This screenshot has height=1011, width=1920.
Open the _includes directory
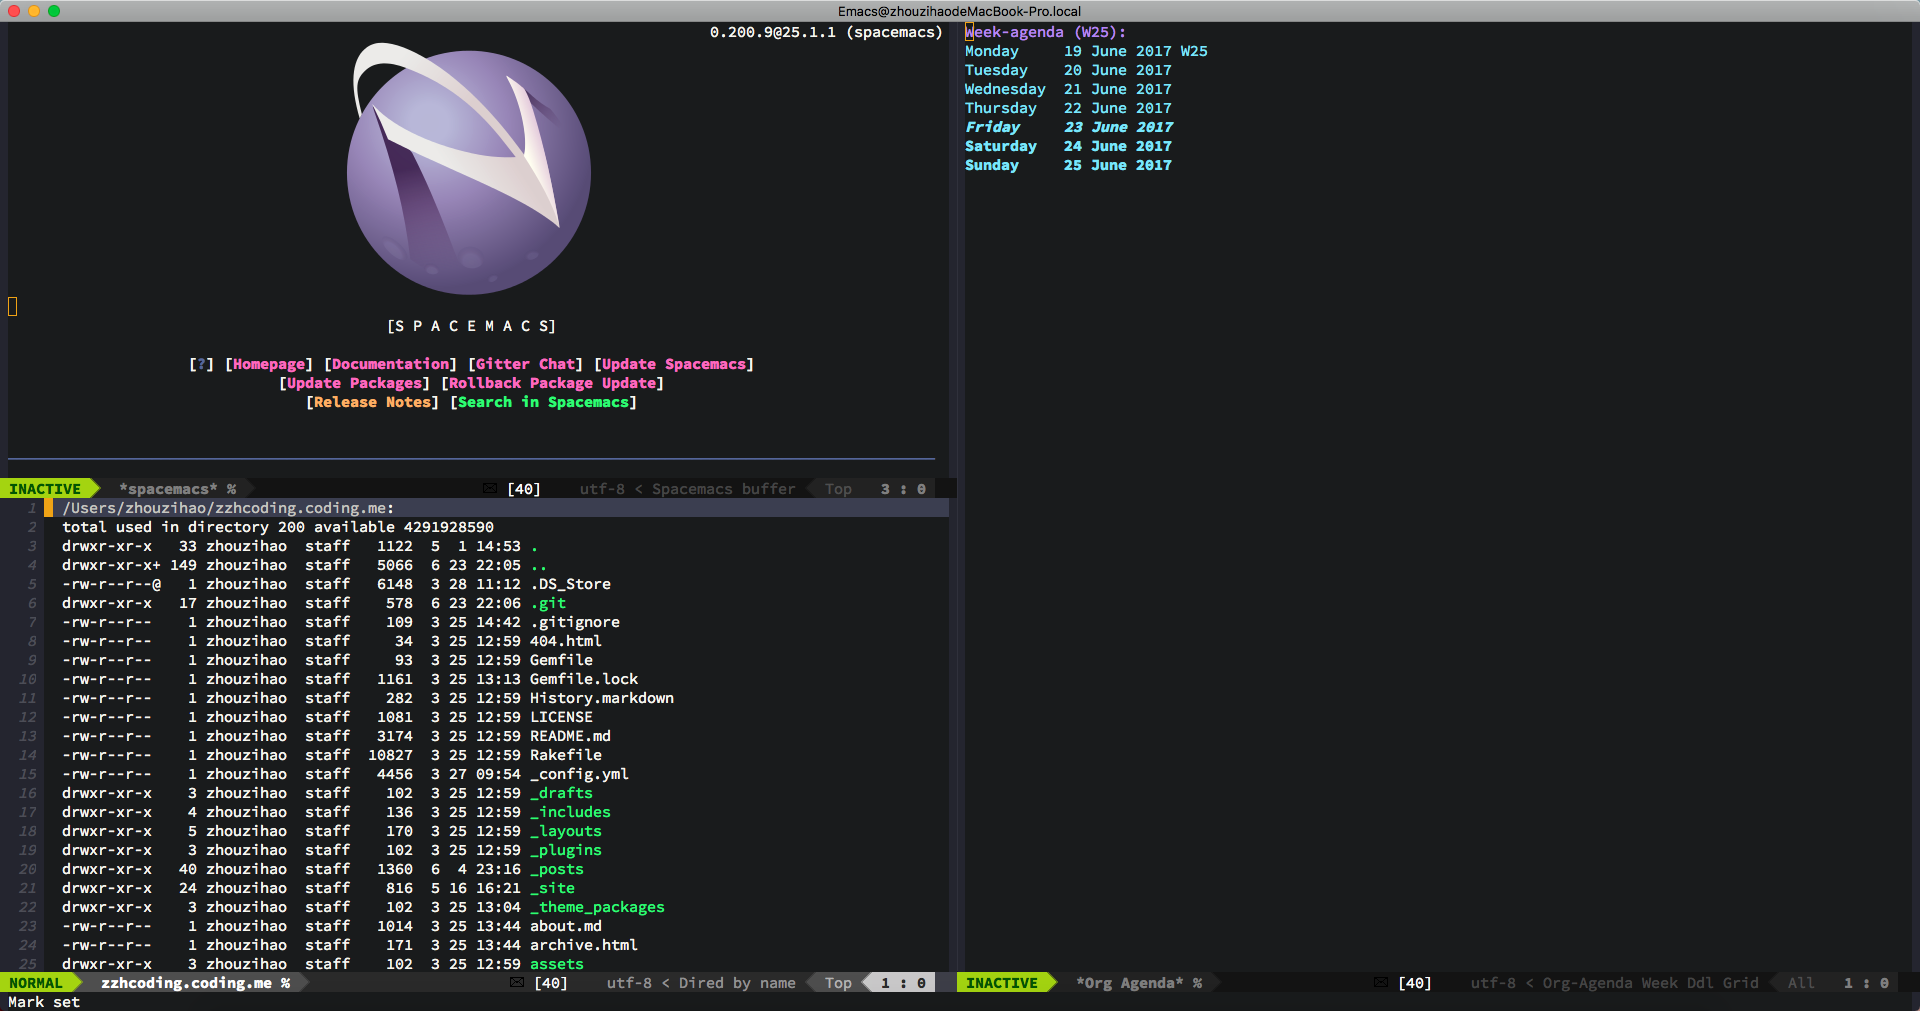coord(570,812)
